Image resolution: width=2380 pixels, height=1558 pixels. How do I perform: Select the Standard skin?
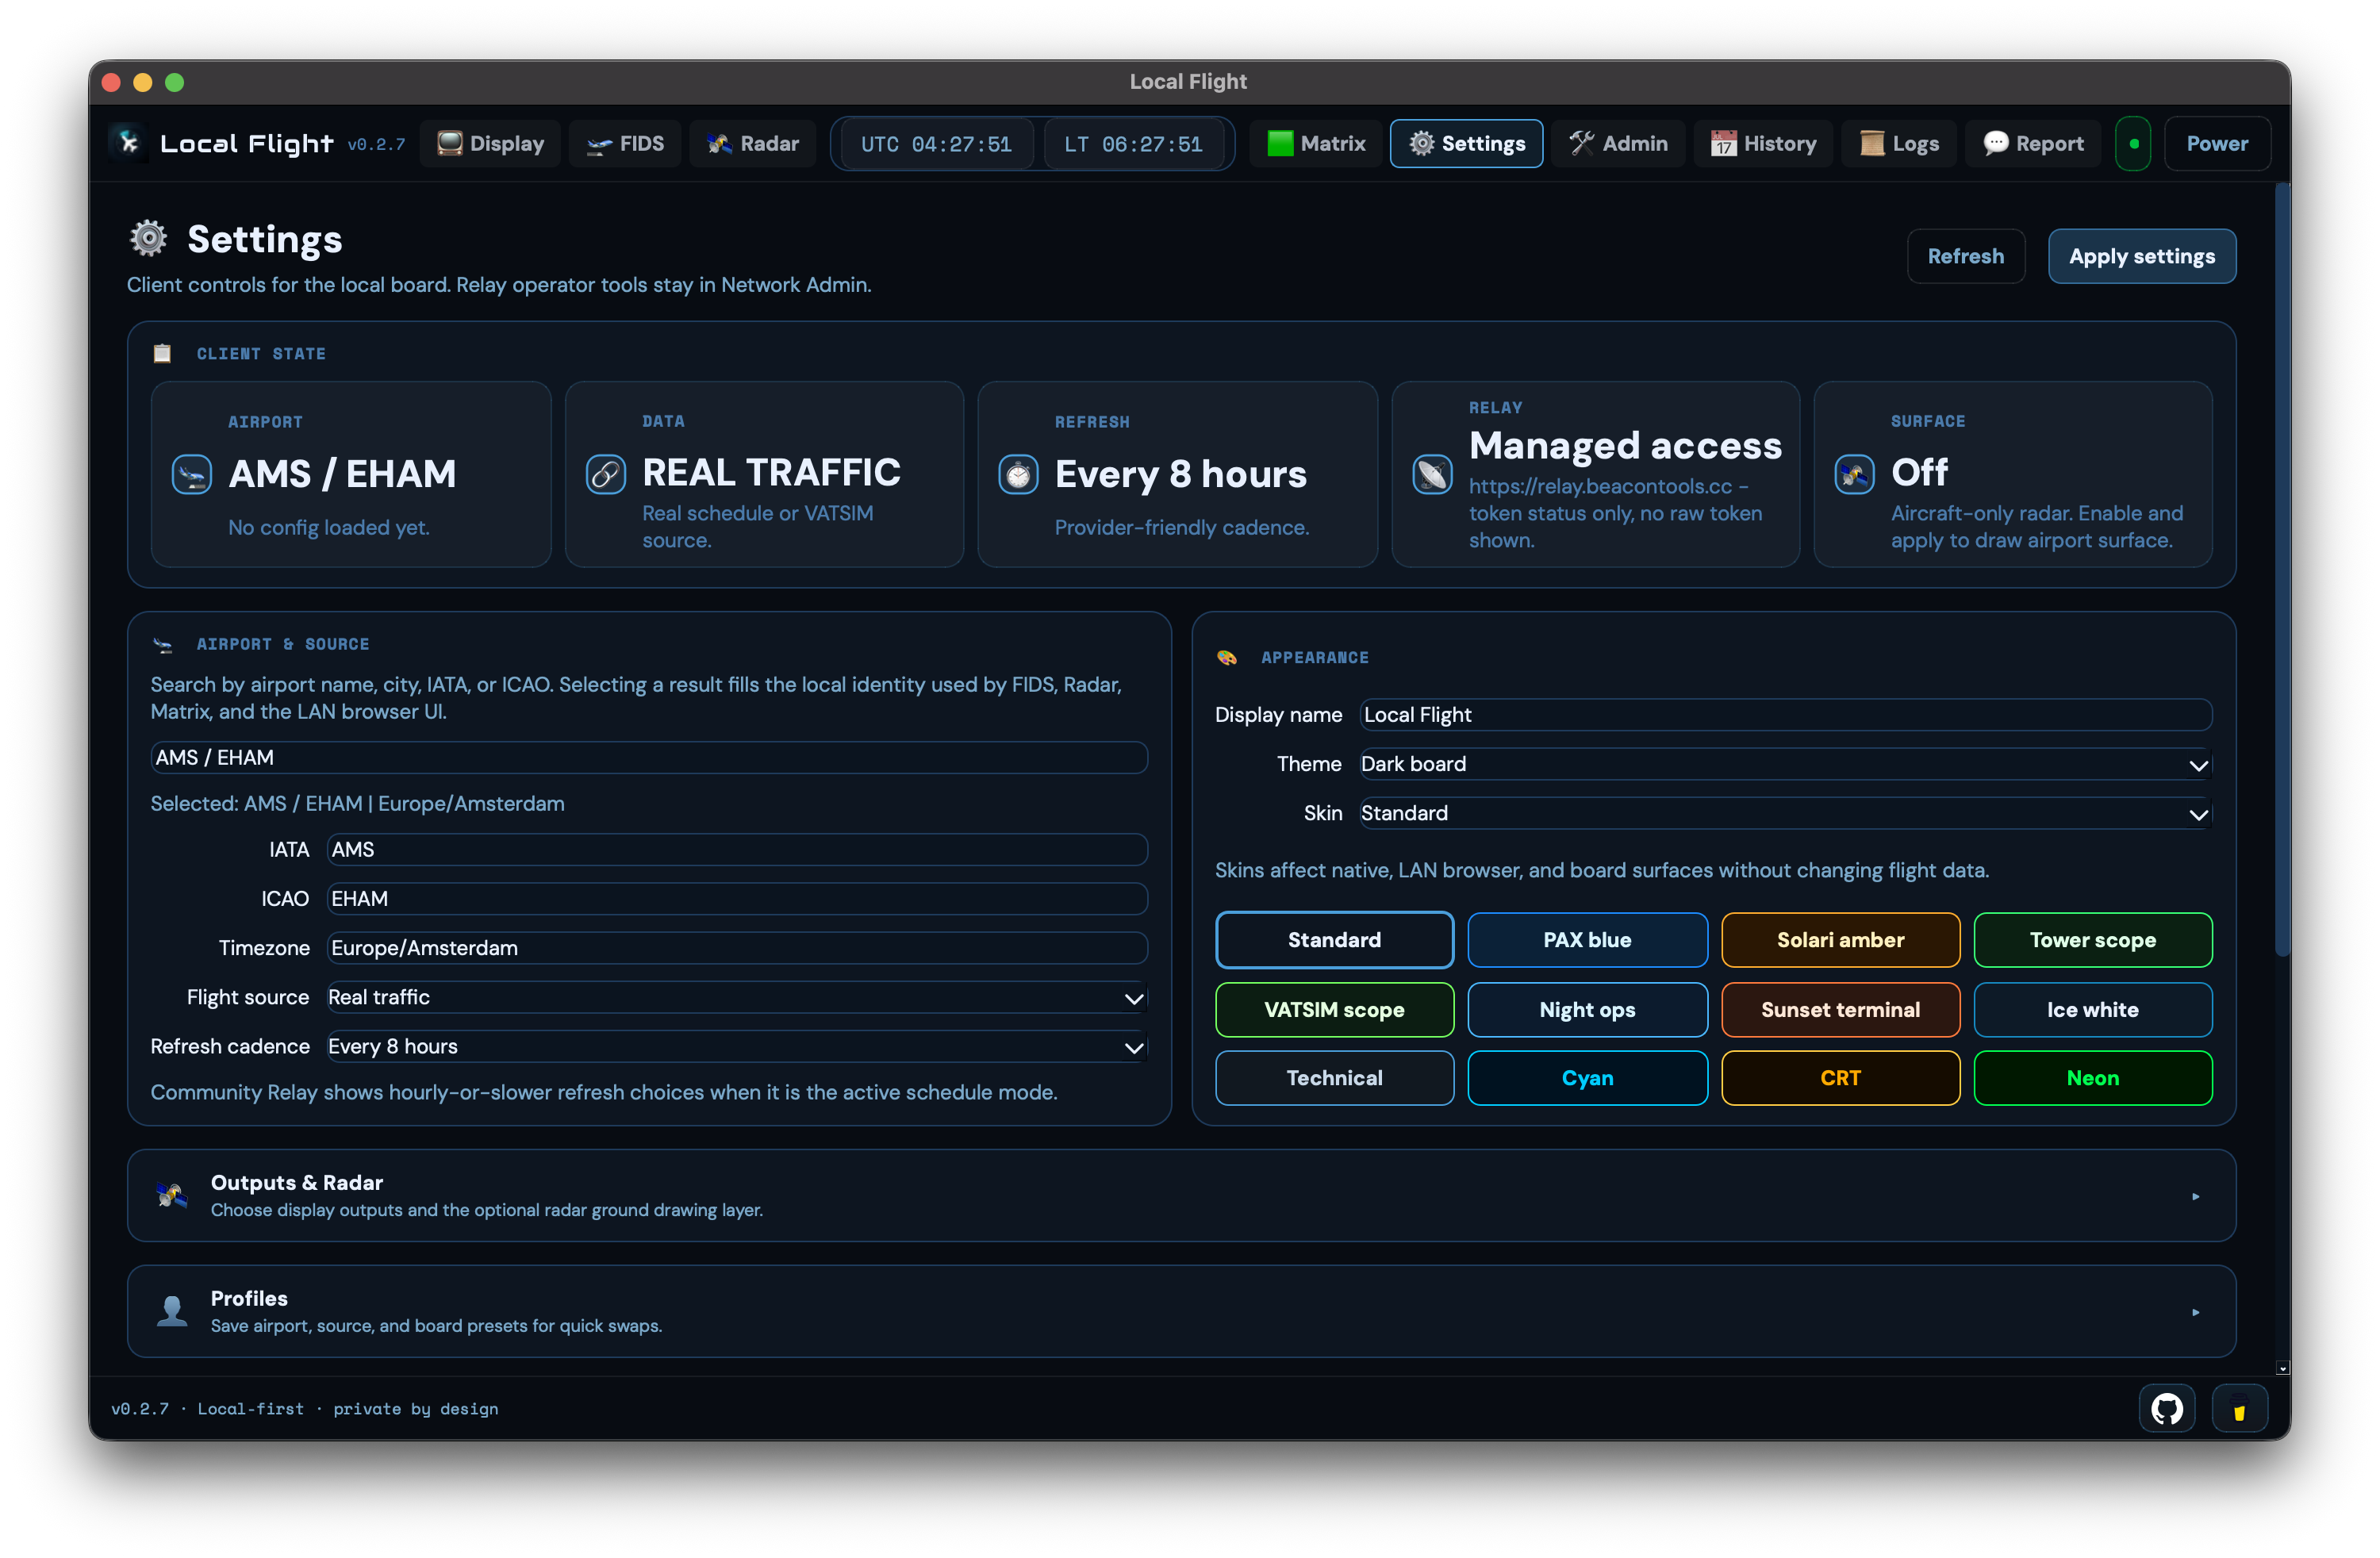point(1334,940)
